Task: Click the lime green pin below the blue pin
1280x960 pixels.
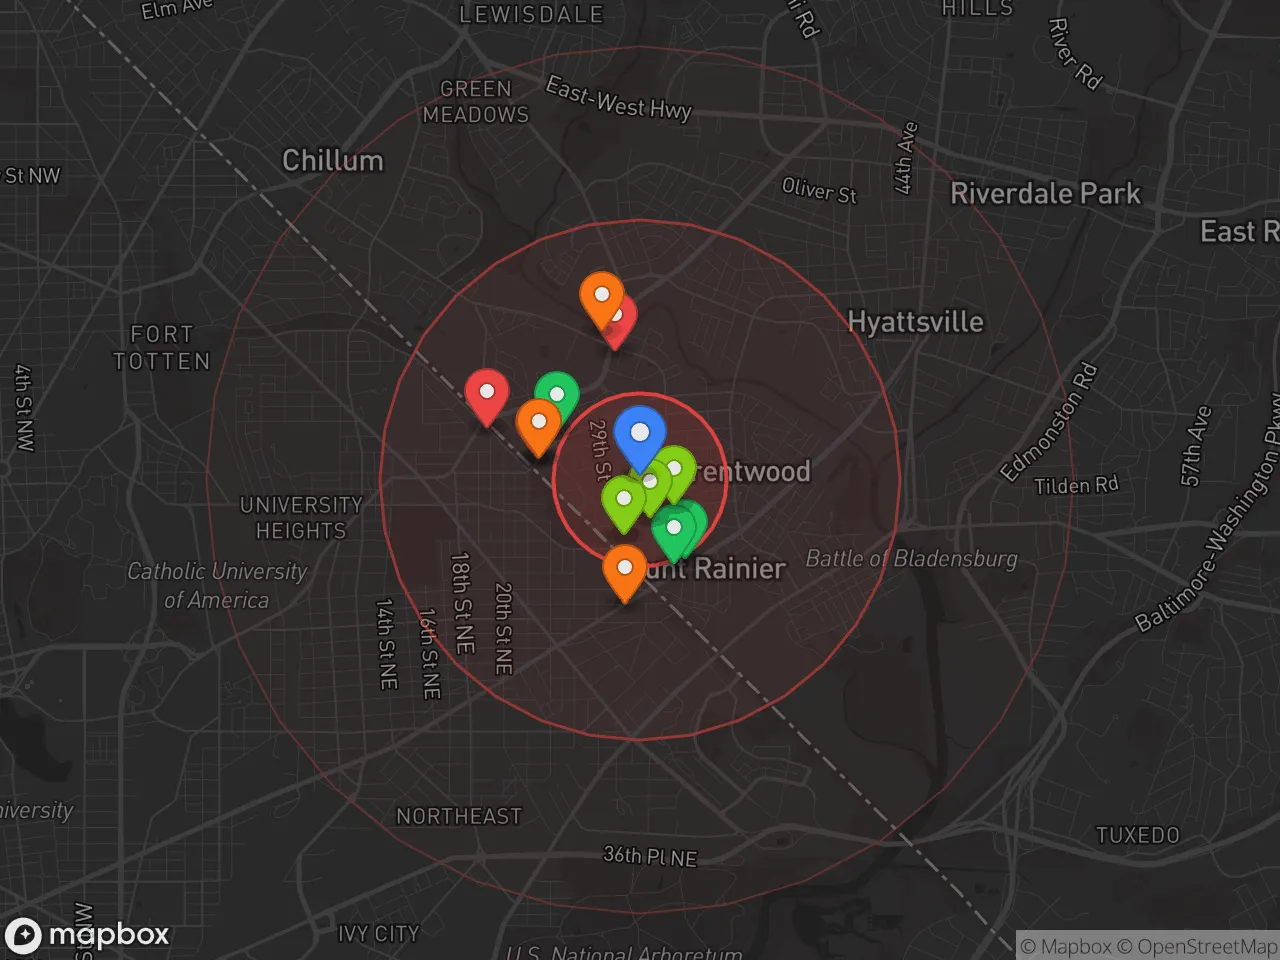Action: (x=623, y=499)
